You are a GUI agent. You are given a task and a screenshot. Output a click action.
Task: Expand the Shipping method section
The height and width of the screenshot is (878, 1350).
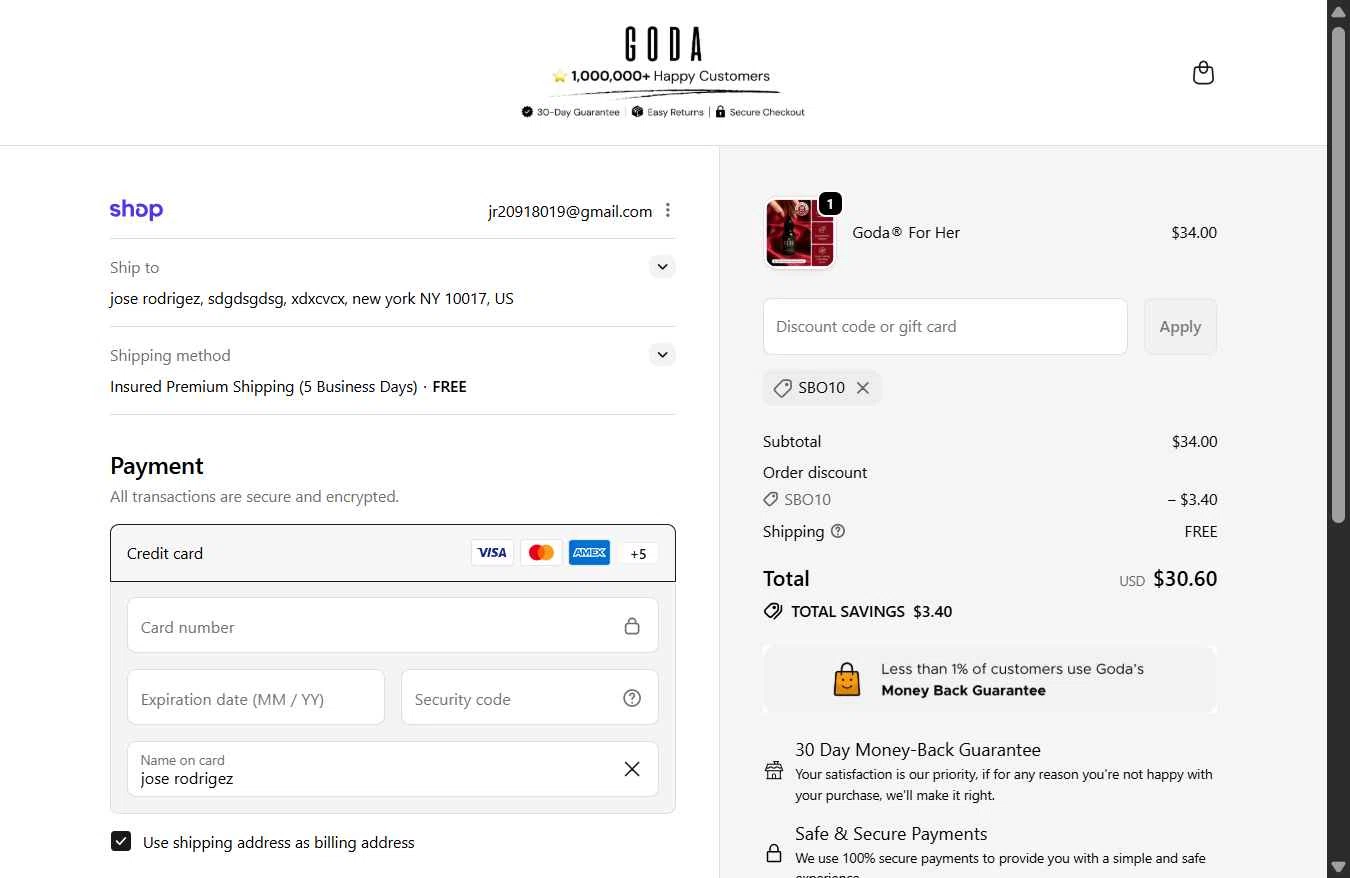[662, 355]
